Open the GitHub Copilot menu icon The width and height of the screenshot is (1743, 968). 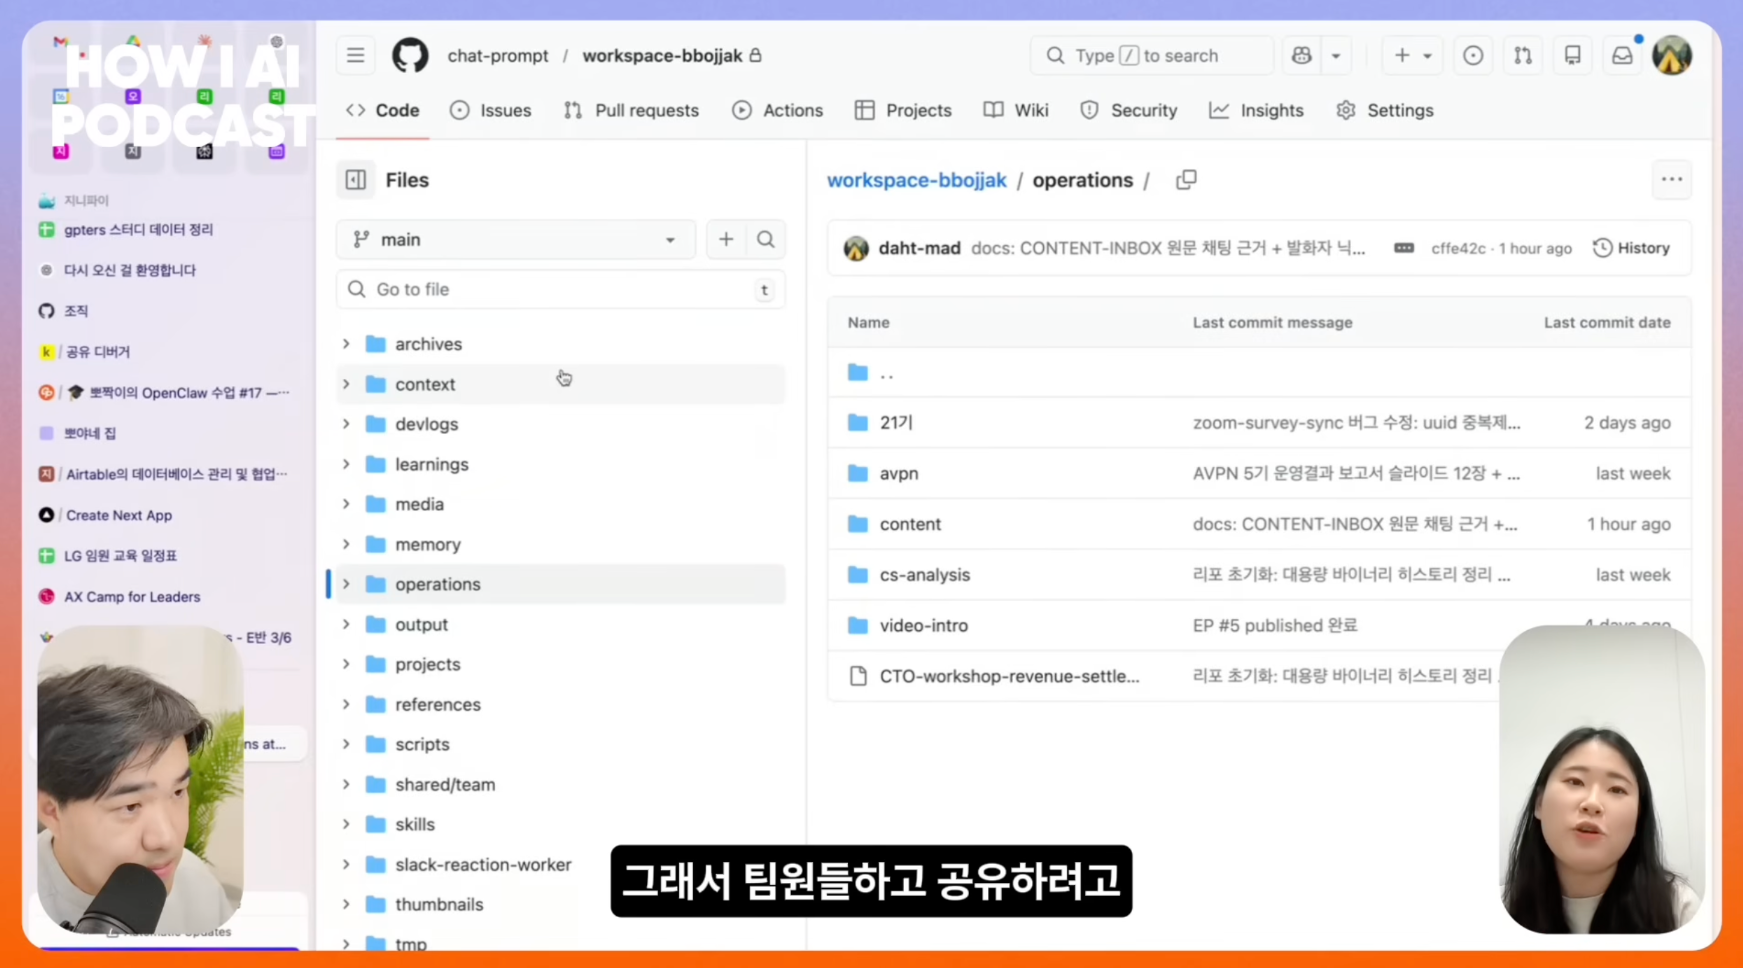pyautogui.click(x=1300, y=55)
